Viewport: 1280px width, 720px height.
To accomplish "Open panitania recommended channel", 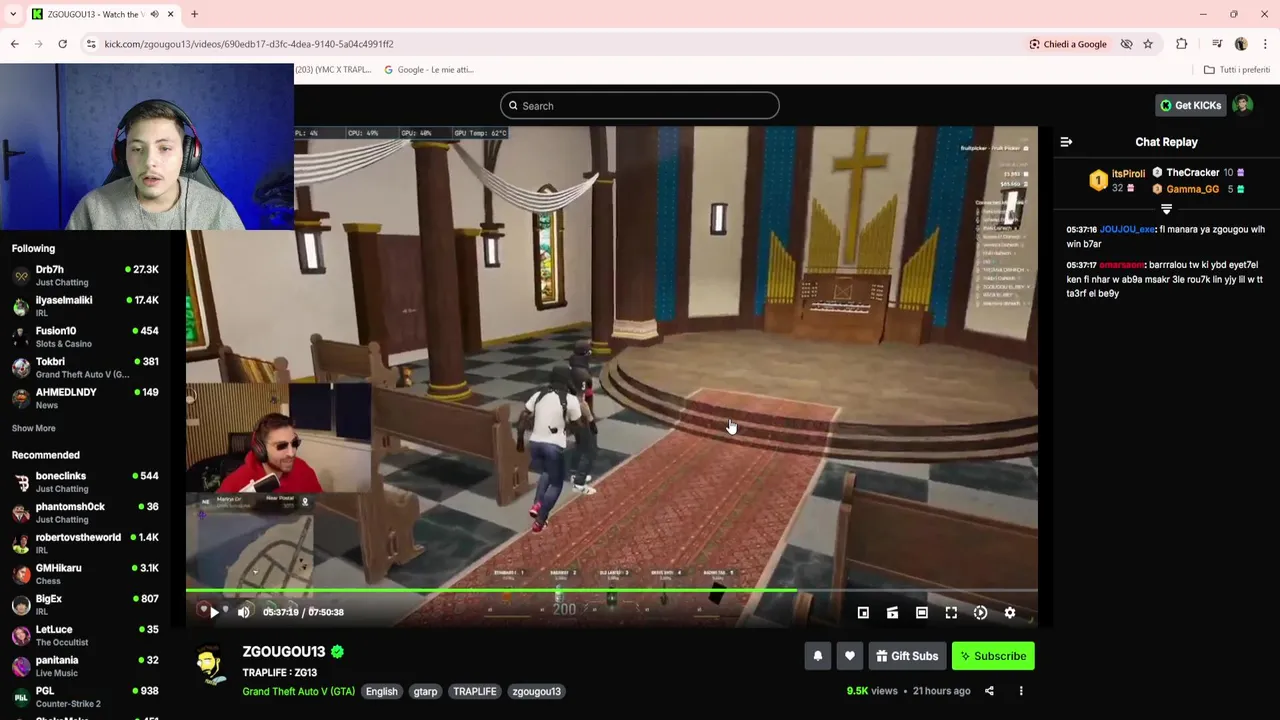I will (85, 666).
